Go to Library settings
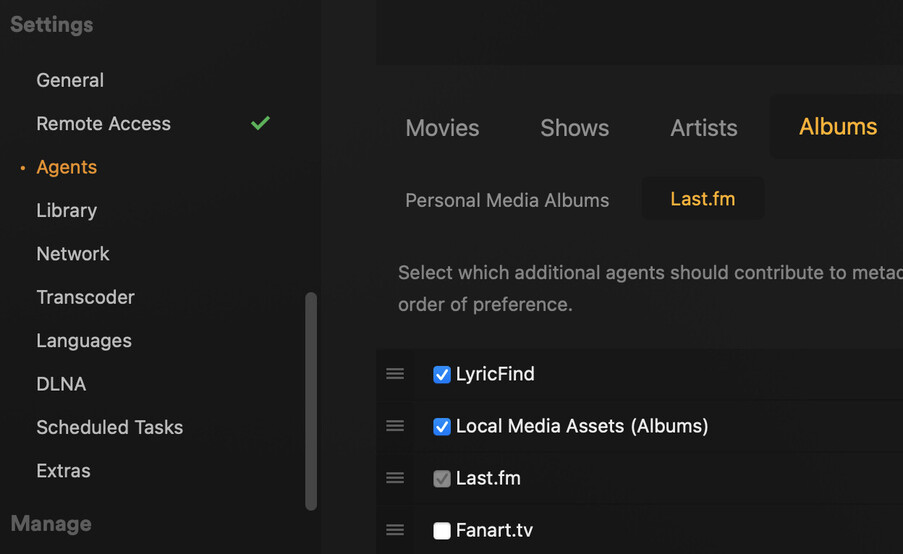Image resolution: width=903 pixels, height=554 pixels. [x=67, y=210]
